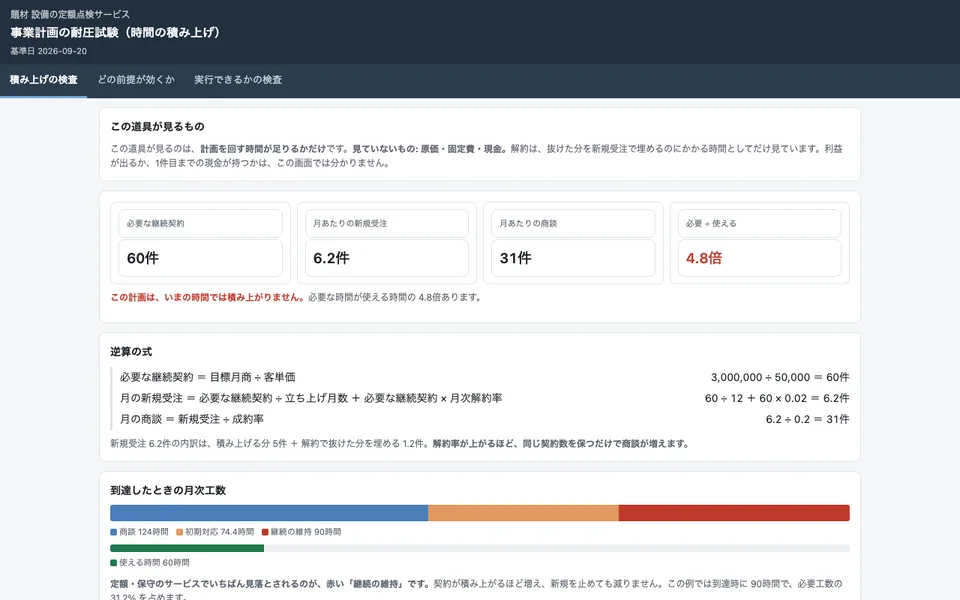Click the formula 月の商談 = 新規受注 ÷ 成約率
The height and width of the screenshot is (600, 960).
point(192,419)
